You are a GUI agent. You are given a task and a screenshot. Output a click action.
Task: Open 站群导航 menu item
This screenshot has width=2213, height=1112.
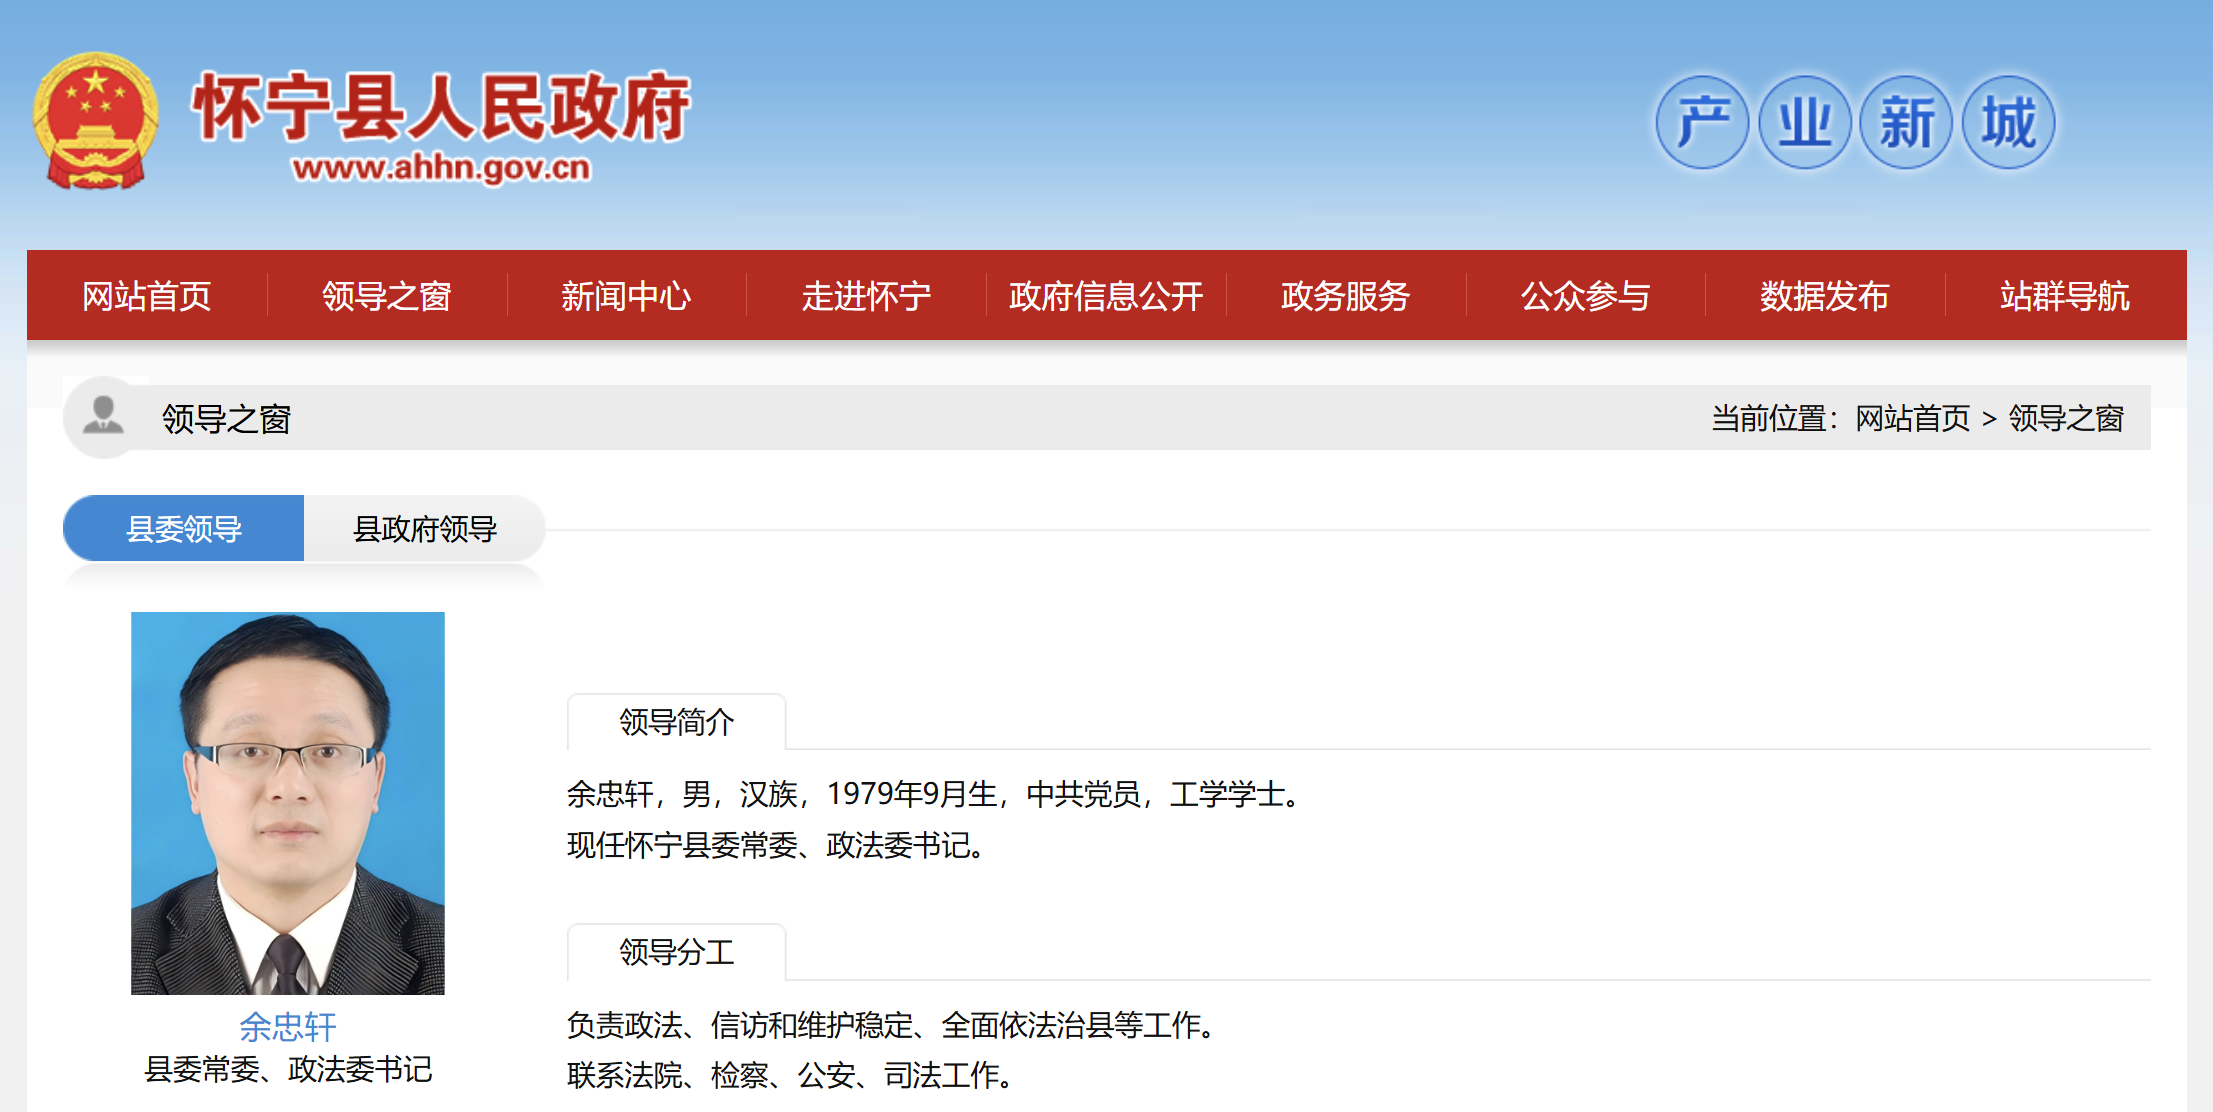coord(2064,296)
